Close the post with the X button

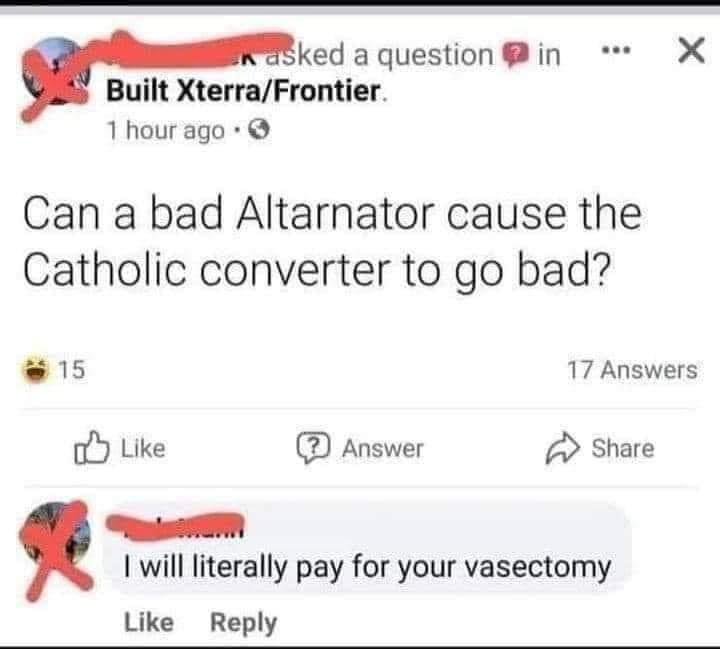point(686,53)
